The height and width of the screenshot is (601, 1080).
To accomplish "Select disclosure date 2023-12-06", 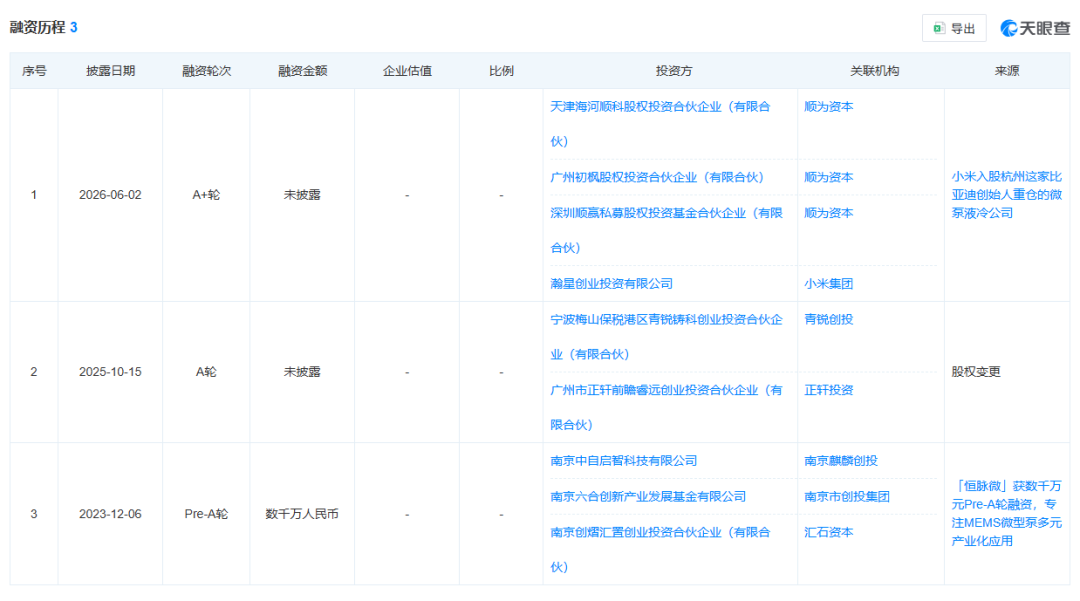I will tap(110, 514).
